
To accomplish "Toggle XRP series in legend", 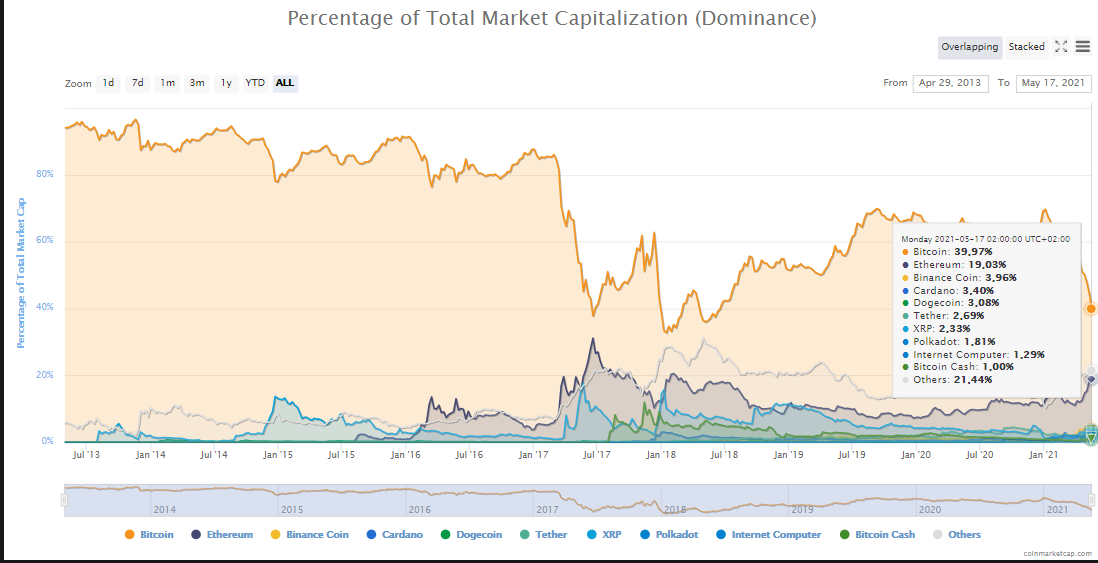I will 603,534.
